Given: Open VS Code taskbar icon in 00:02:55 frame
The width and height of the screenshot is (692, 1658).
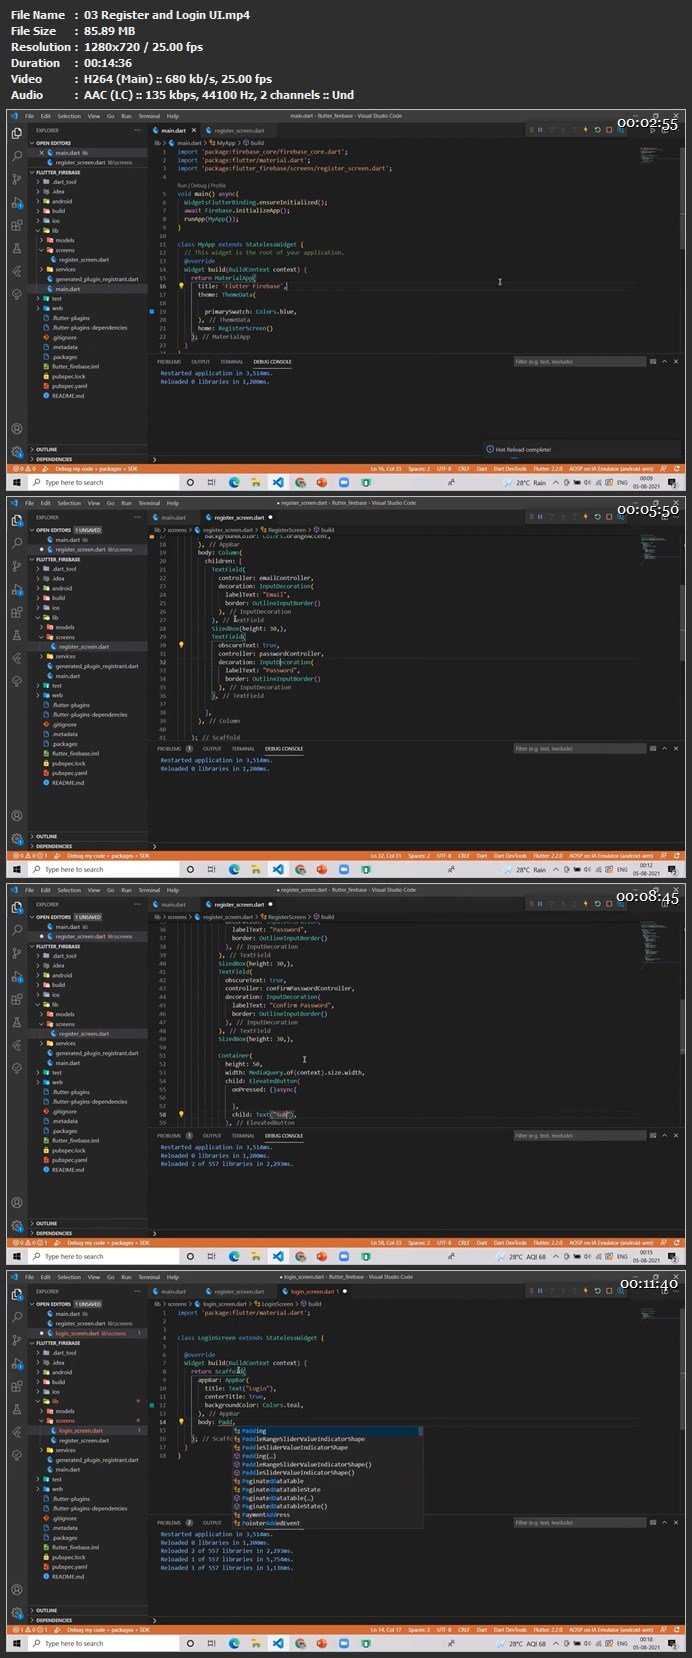Looking at the screenshot, I should tap(278, 482).
